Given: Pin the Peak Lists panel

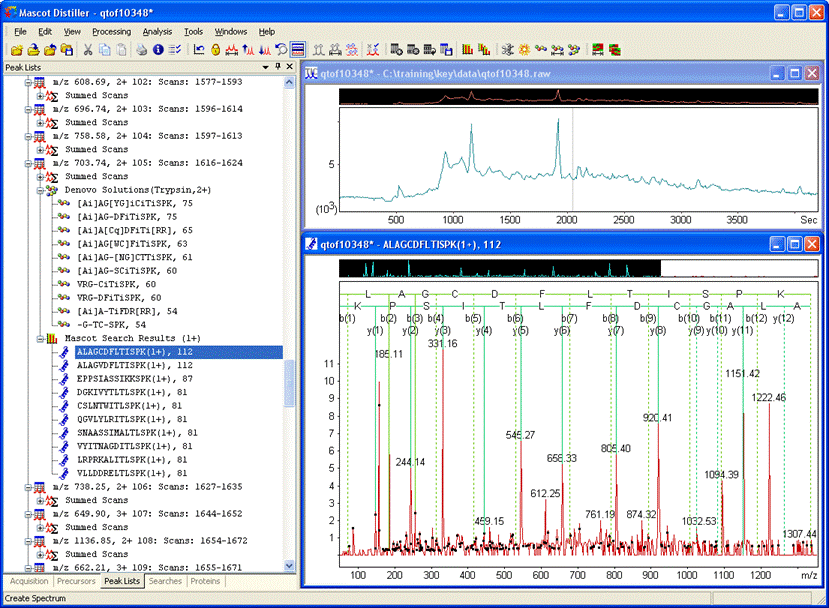Looking at the screenshot, I should click(x=278, y=67).
